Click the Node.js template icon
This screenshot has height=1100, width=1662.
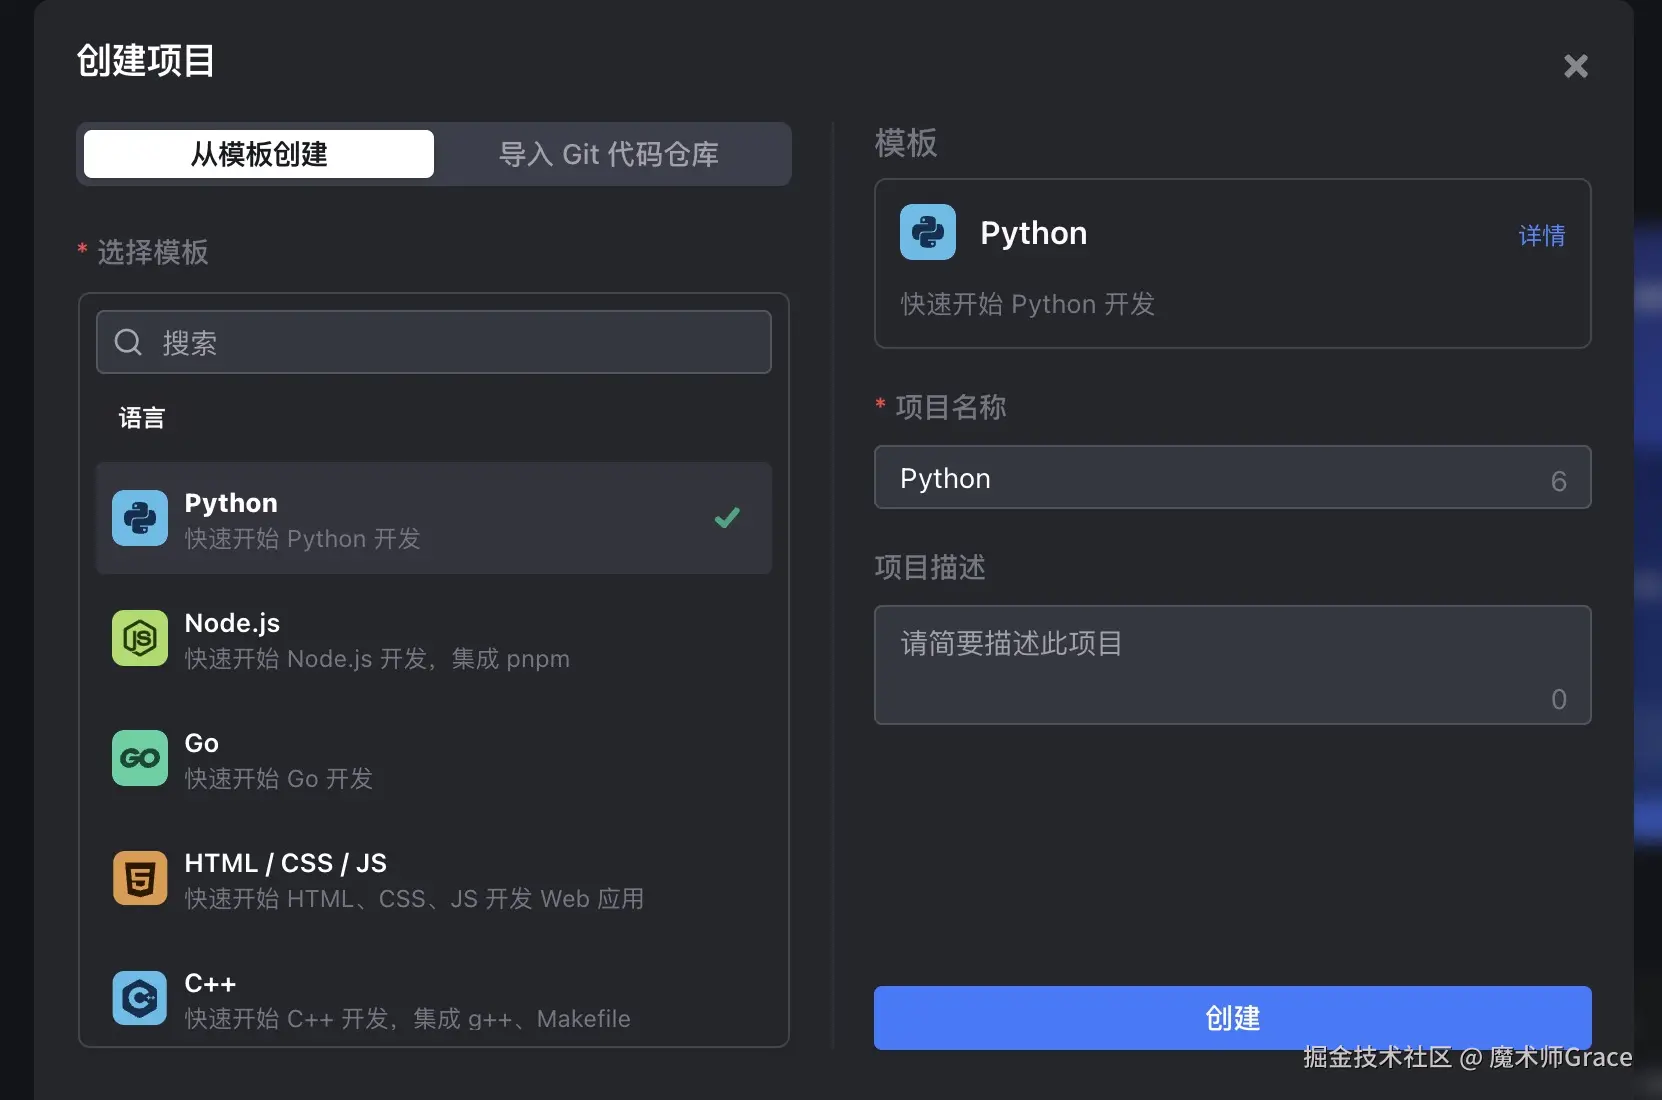point(140,638)
